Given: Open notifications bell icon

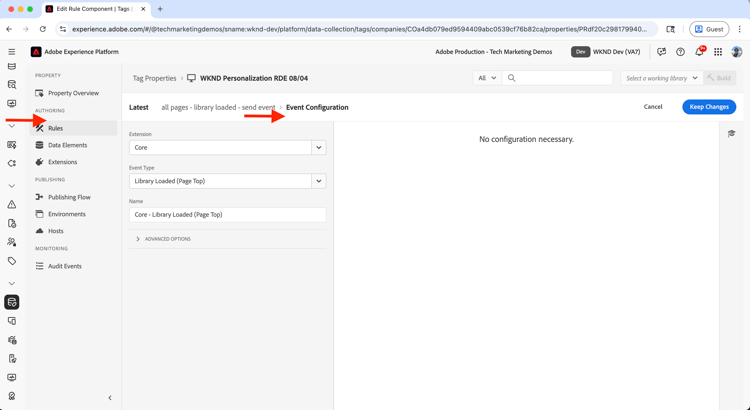Looking at the screenshot, I should [x=699, y=52].
